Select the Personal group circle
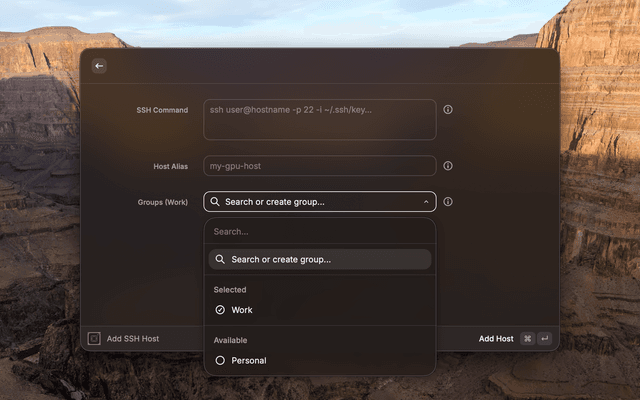The width and height of the screenshot is (640, 400). click(220, 360)
